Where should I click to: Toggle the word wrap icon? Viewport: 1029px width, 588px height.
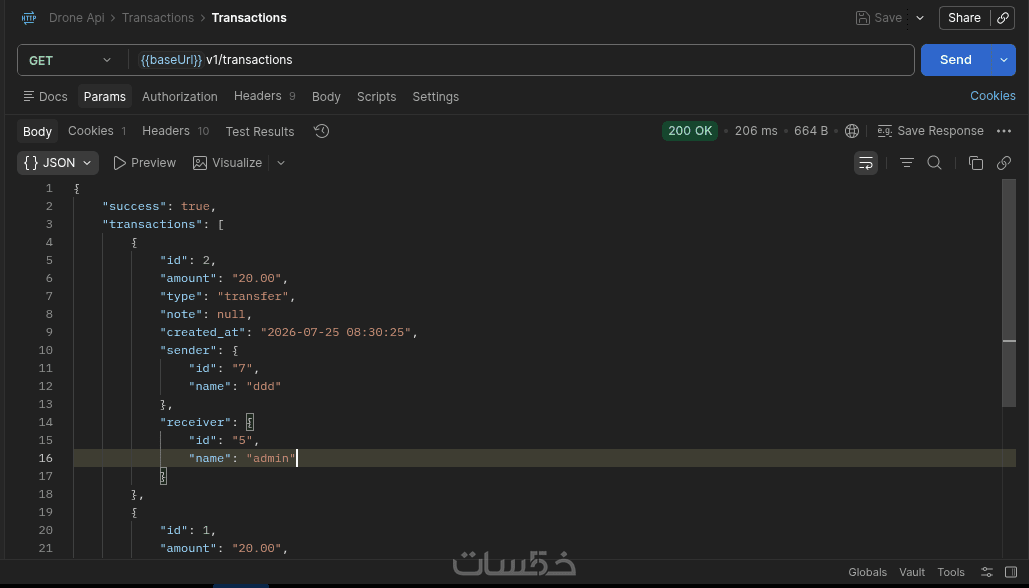pyautogui.click(x=866, y=163)
